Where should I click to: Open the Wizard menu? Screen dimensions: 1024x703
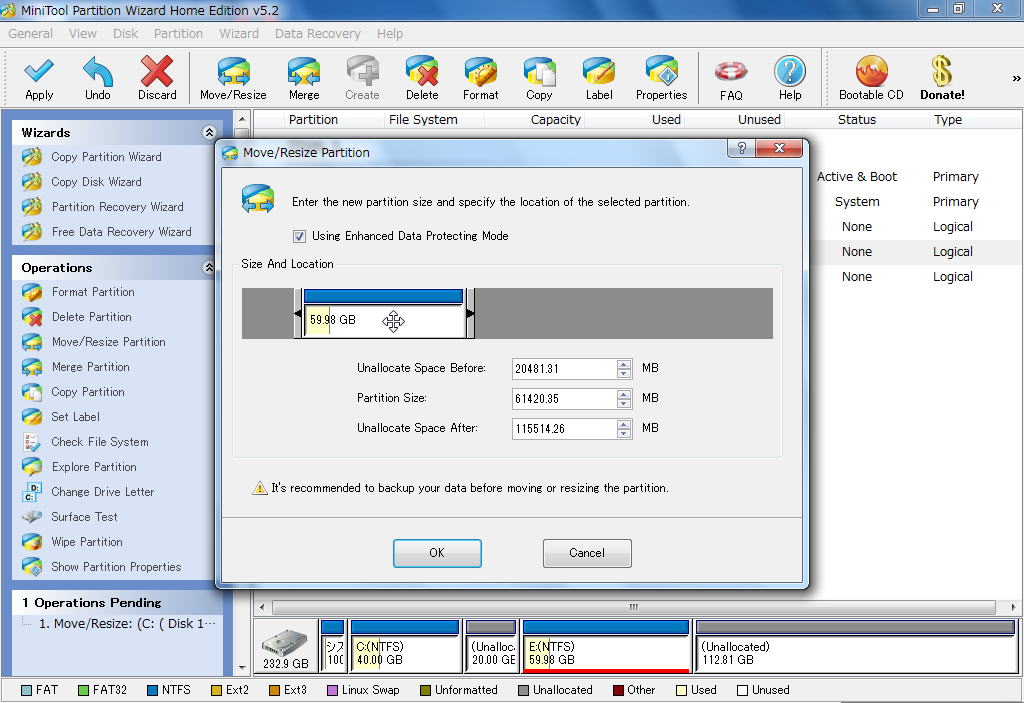point(239,33)
